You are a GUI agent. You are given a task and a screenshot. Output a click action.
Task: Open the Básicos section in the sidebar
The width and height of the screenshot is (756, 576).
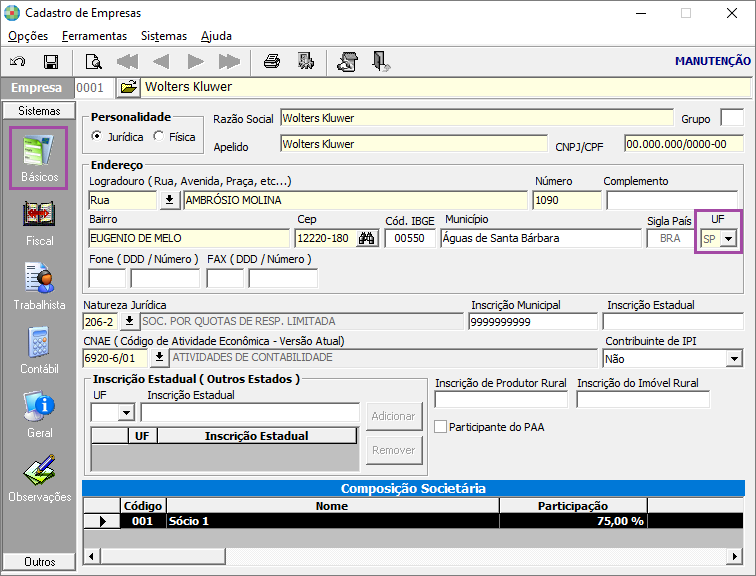39,158
